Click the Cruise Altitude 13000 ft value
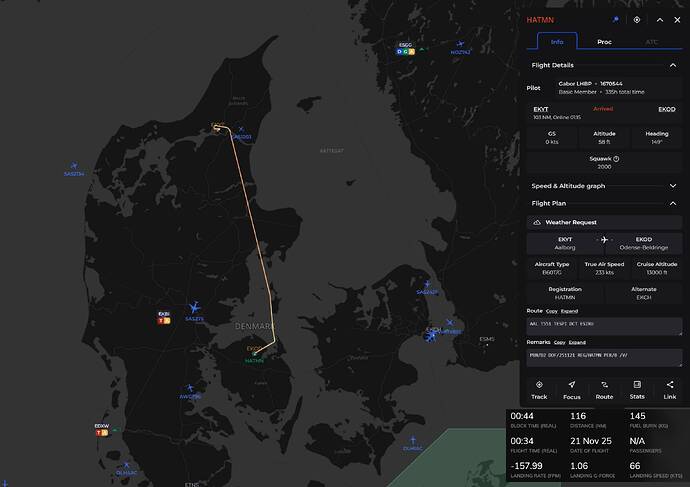 [x=657, y=273]
